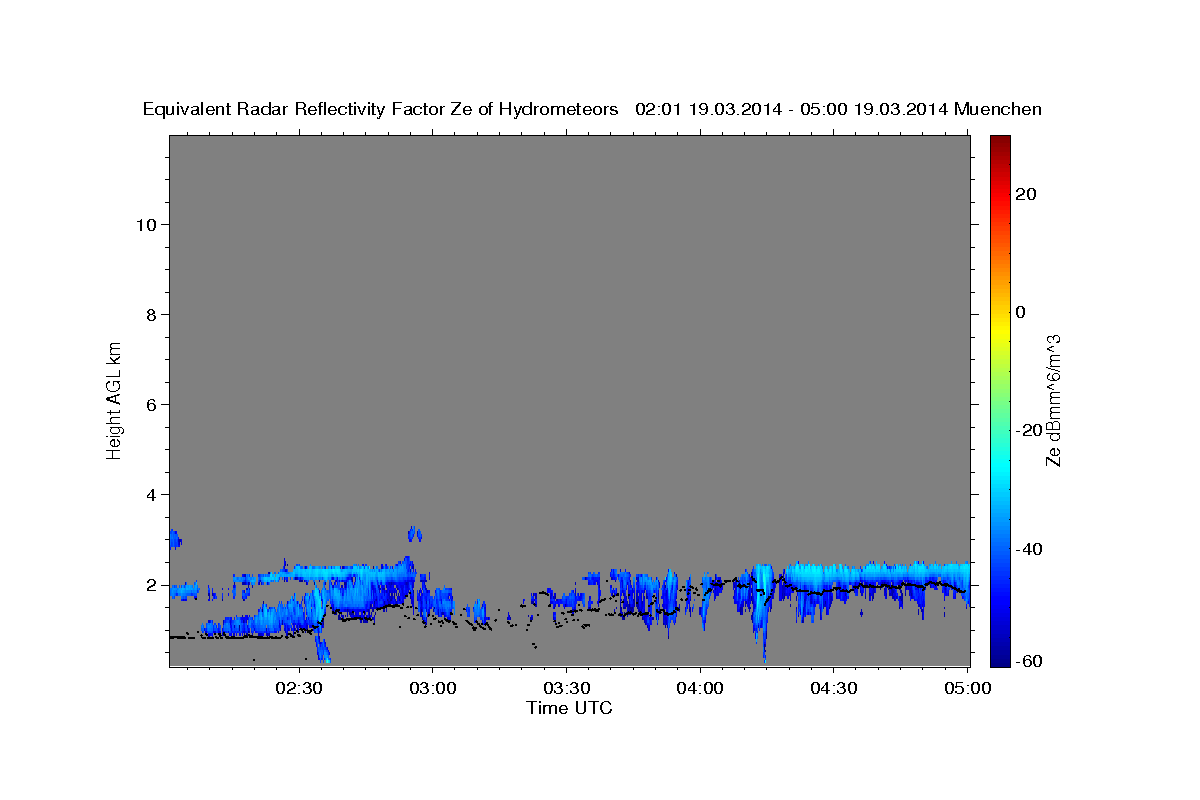Click the colorbar label -60
The width and height of the screenshot is (1200, 800).
1030,661
